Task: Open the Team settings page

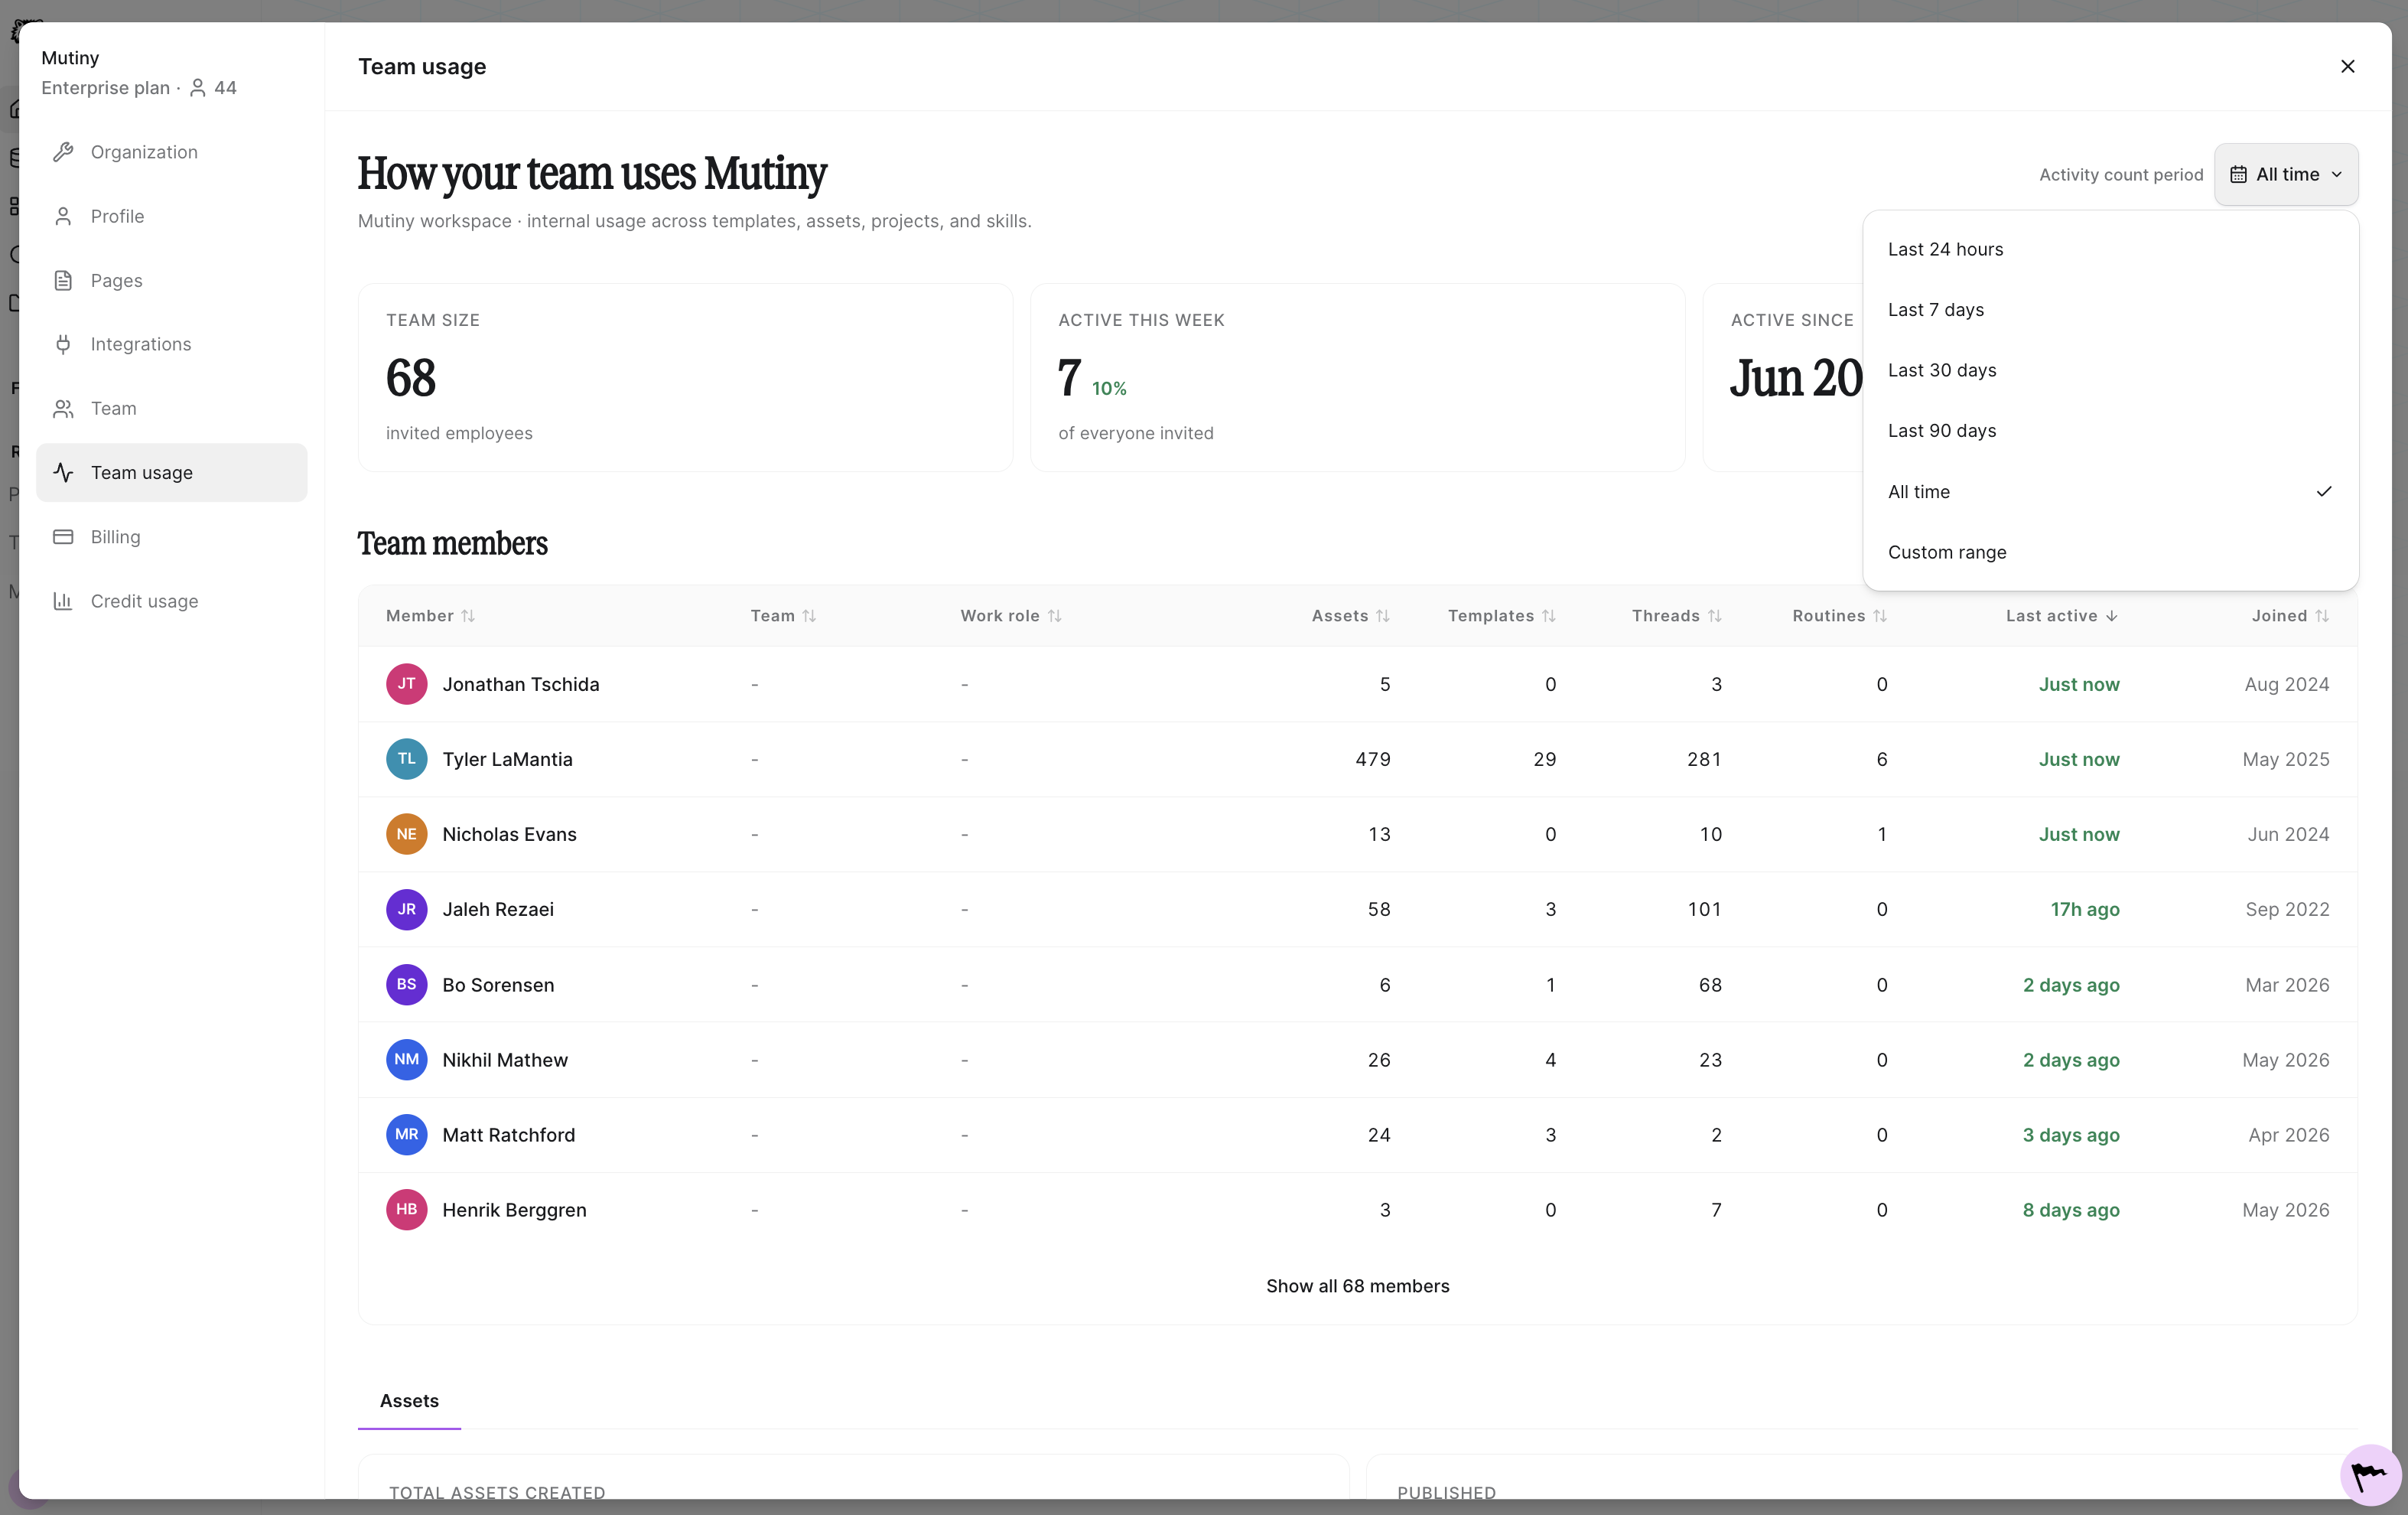Action: tap(172, 408)
